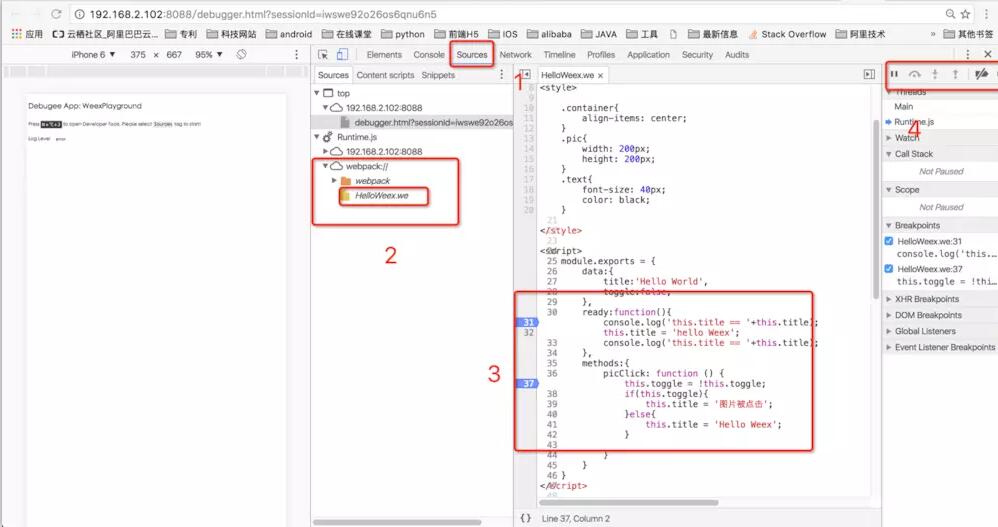Open Stack Overflow bookmark
998x527 pixels.
787,34
